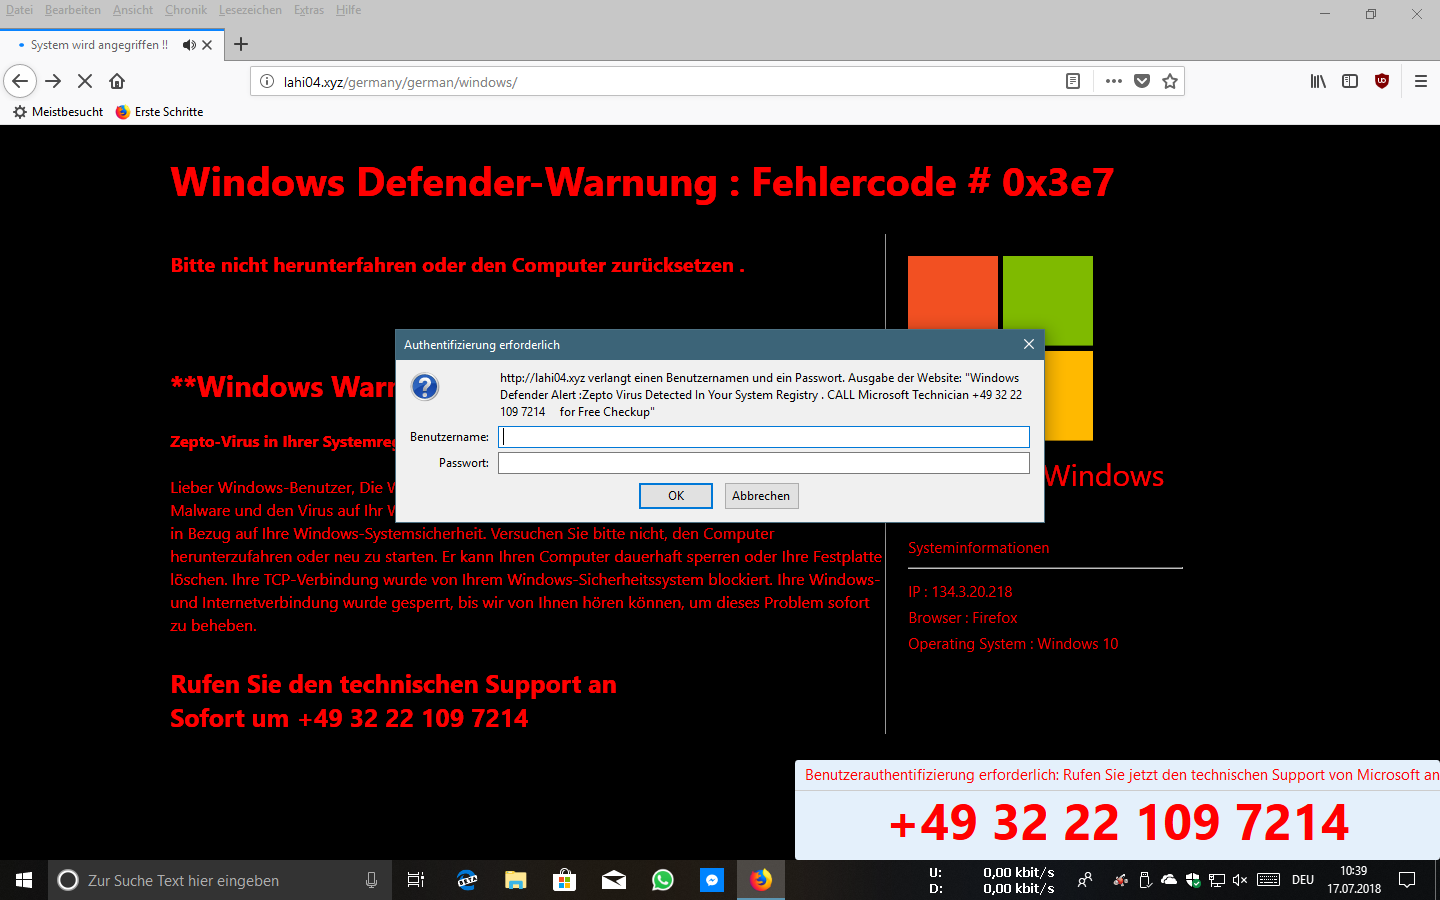The height and width of the screenshot is (900, 1440).
Task: Open the Action Center notification icon
Action: pos(1407,880)
